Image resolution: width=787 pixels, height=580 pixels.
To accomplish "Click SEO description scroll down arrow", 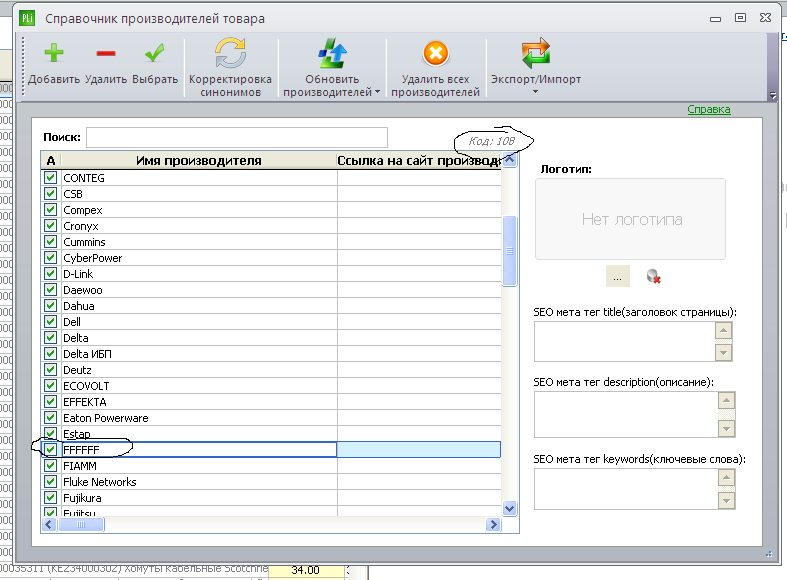I will click(x=726, y=428).
